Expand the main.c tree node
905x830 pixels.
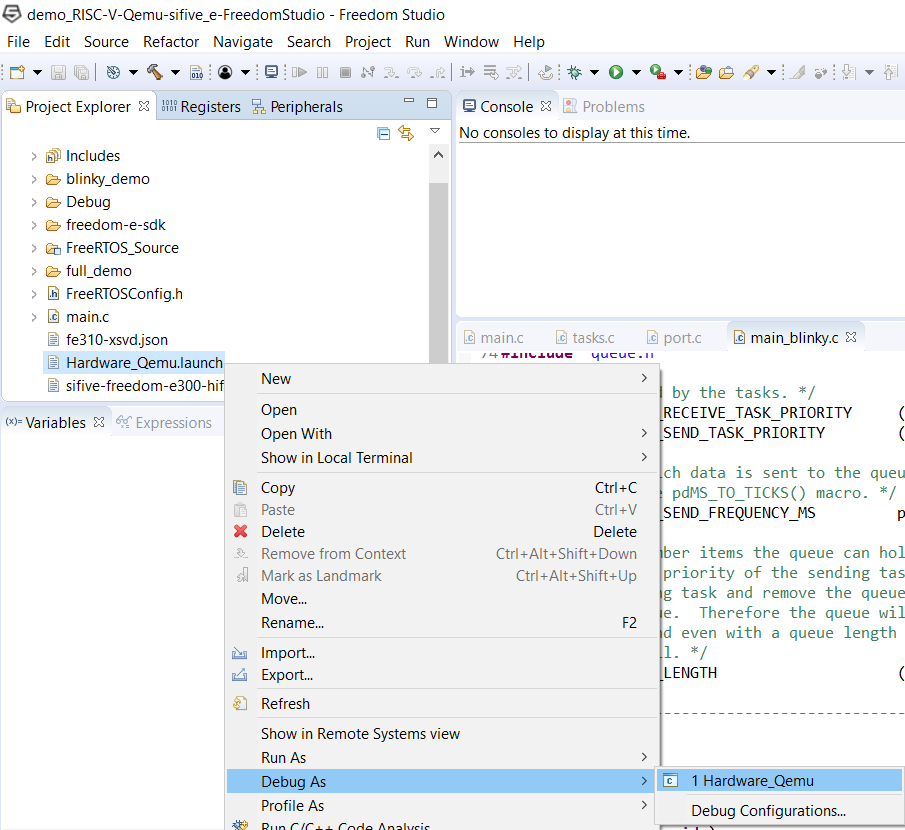pyautogui.click(x=33, y=317)
